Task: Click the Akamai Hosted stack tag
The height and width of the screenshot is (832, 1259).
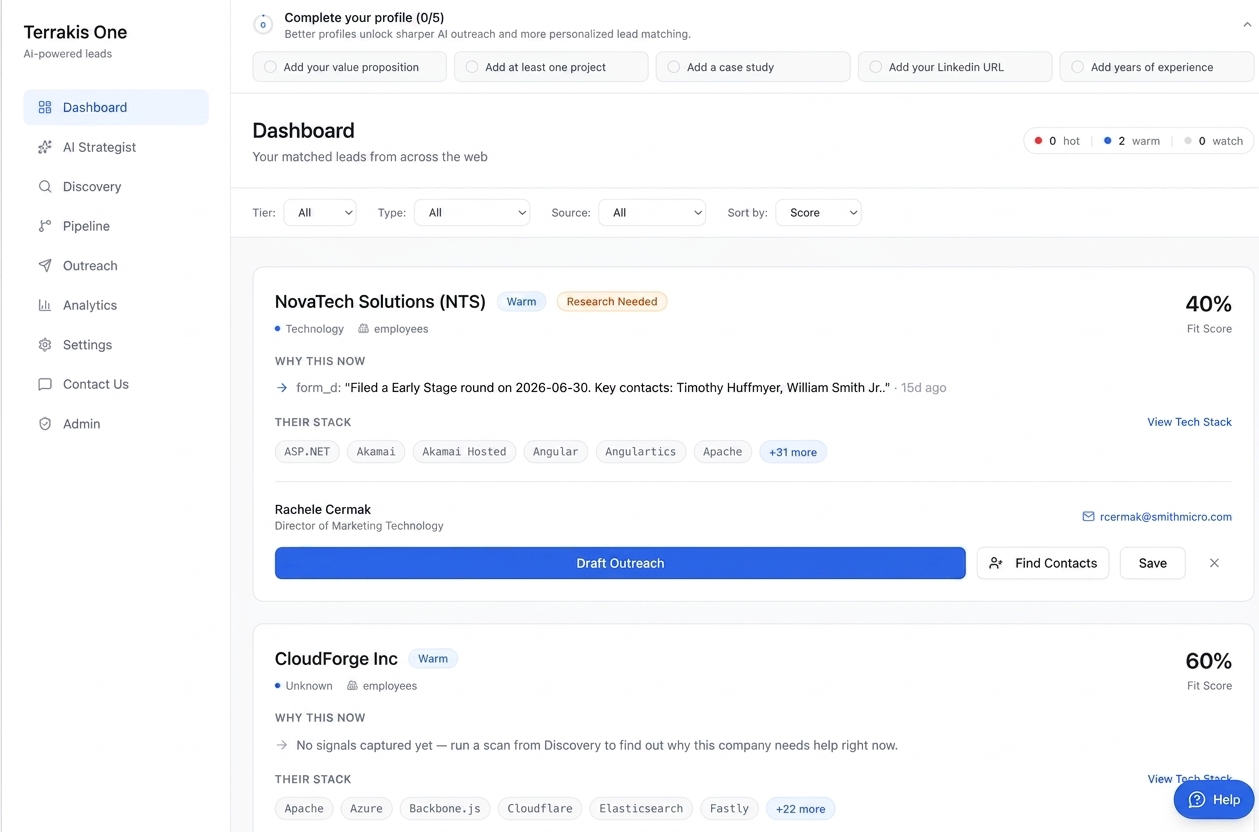Action: 464,452
